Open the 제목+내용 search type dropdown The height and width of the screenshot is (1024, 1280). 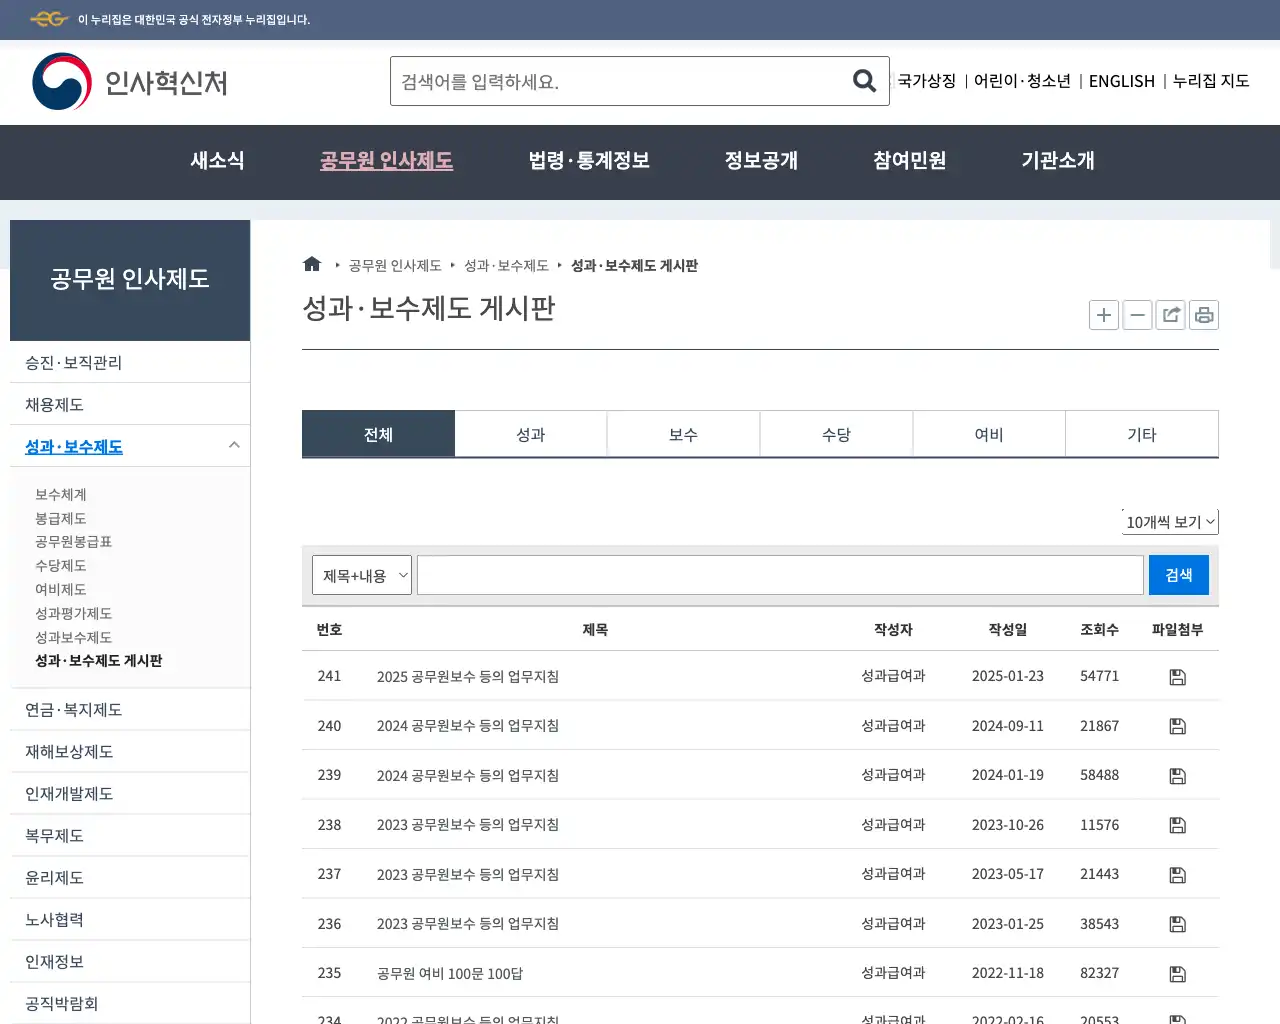click(x=362, y=575)
